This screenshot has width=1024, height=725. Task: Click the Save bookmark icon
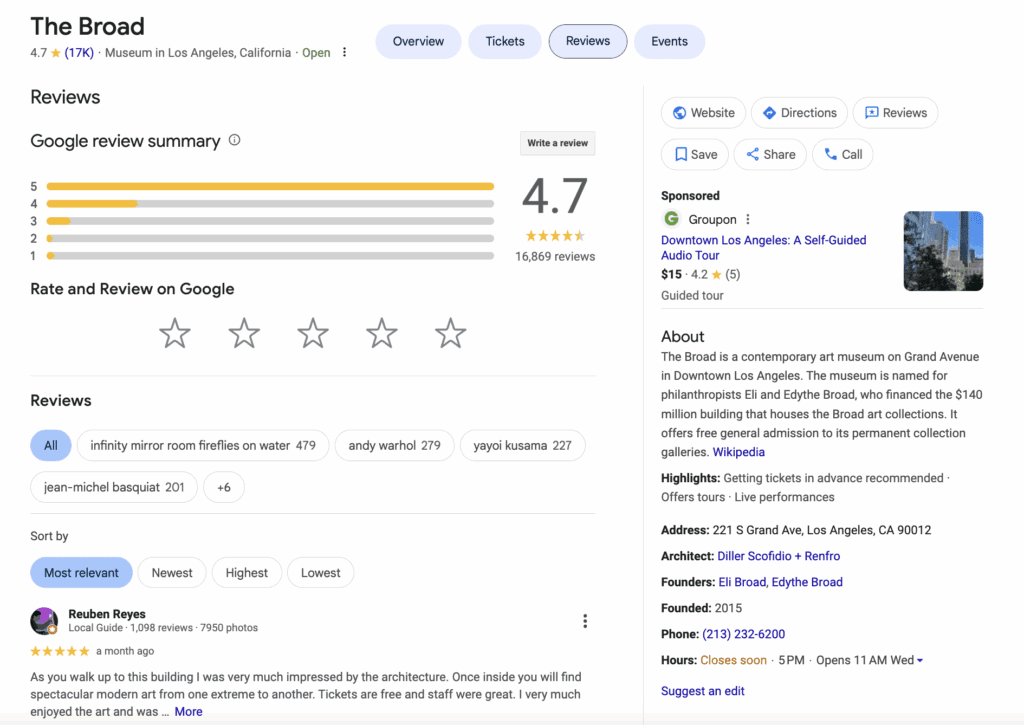coord(679,154)
